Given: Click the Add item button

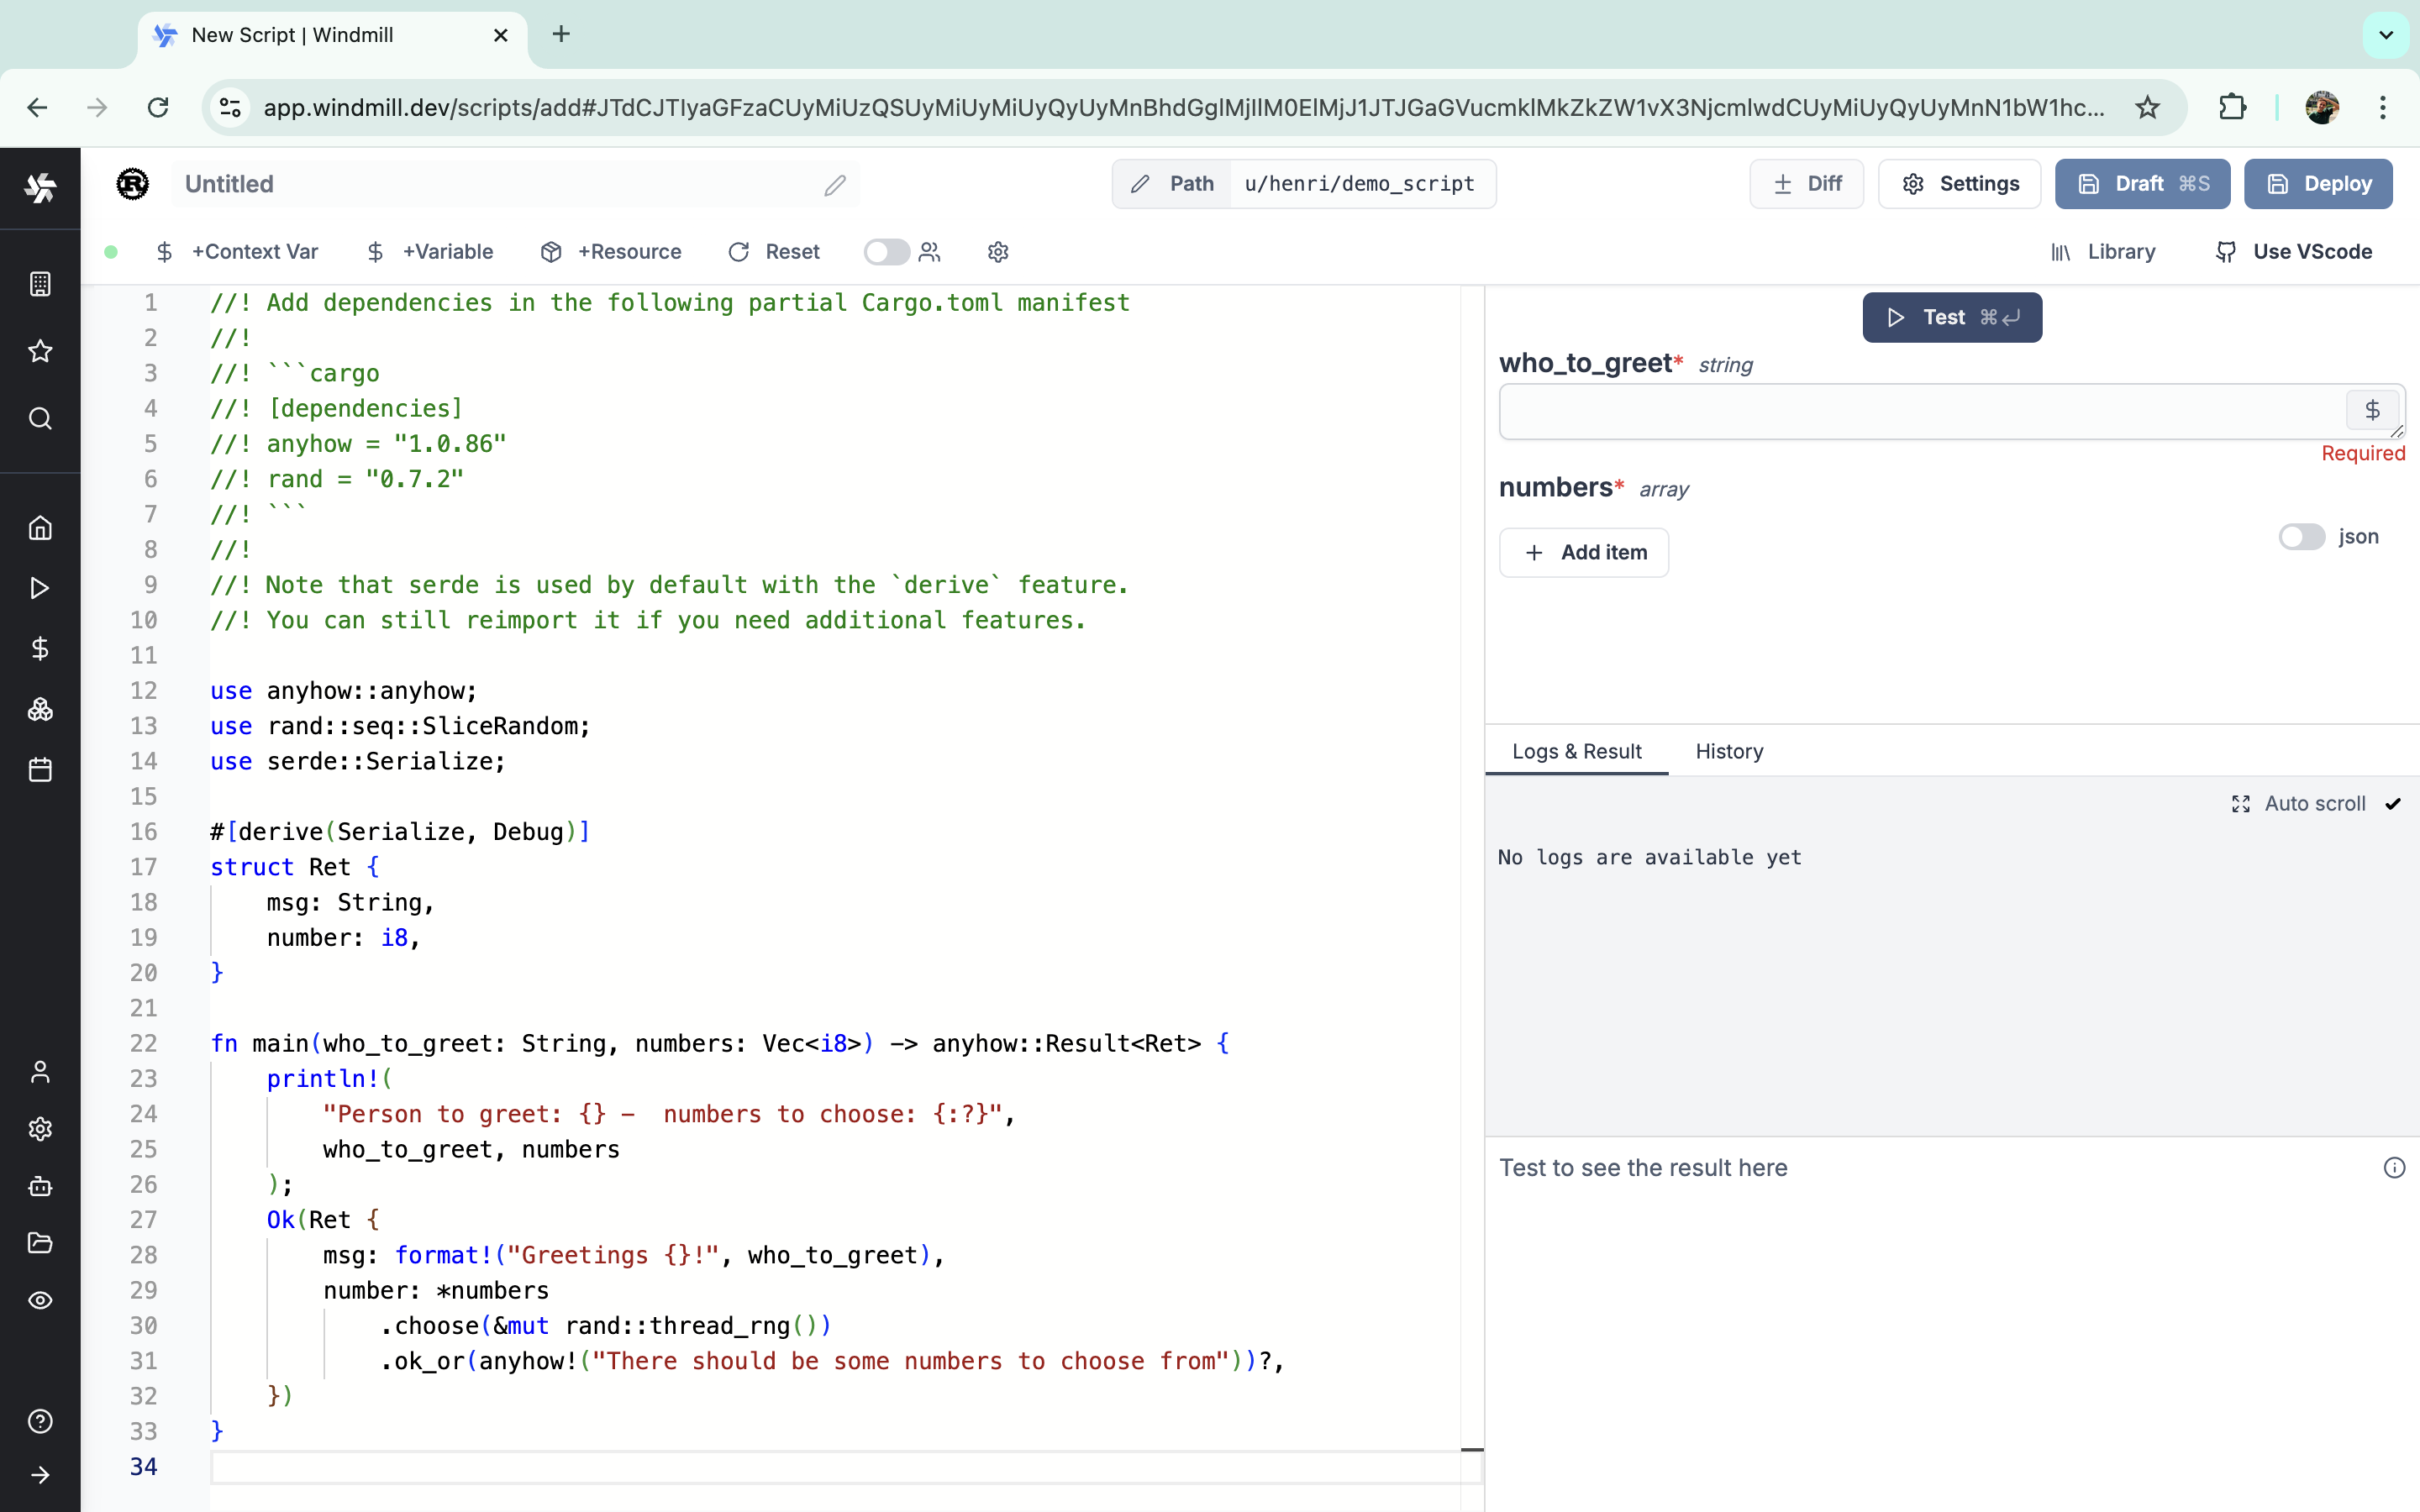Looking at the screenshot, I should coord(1584,552).
